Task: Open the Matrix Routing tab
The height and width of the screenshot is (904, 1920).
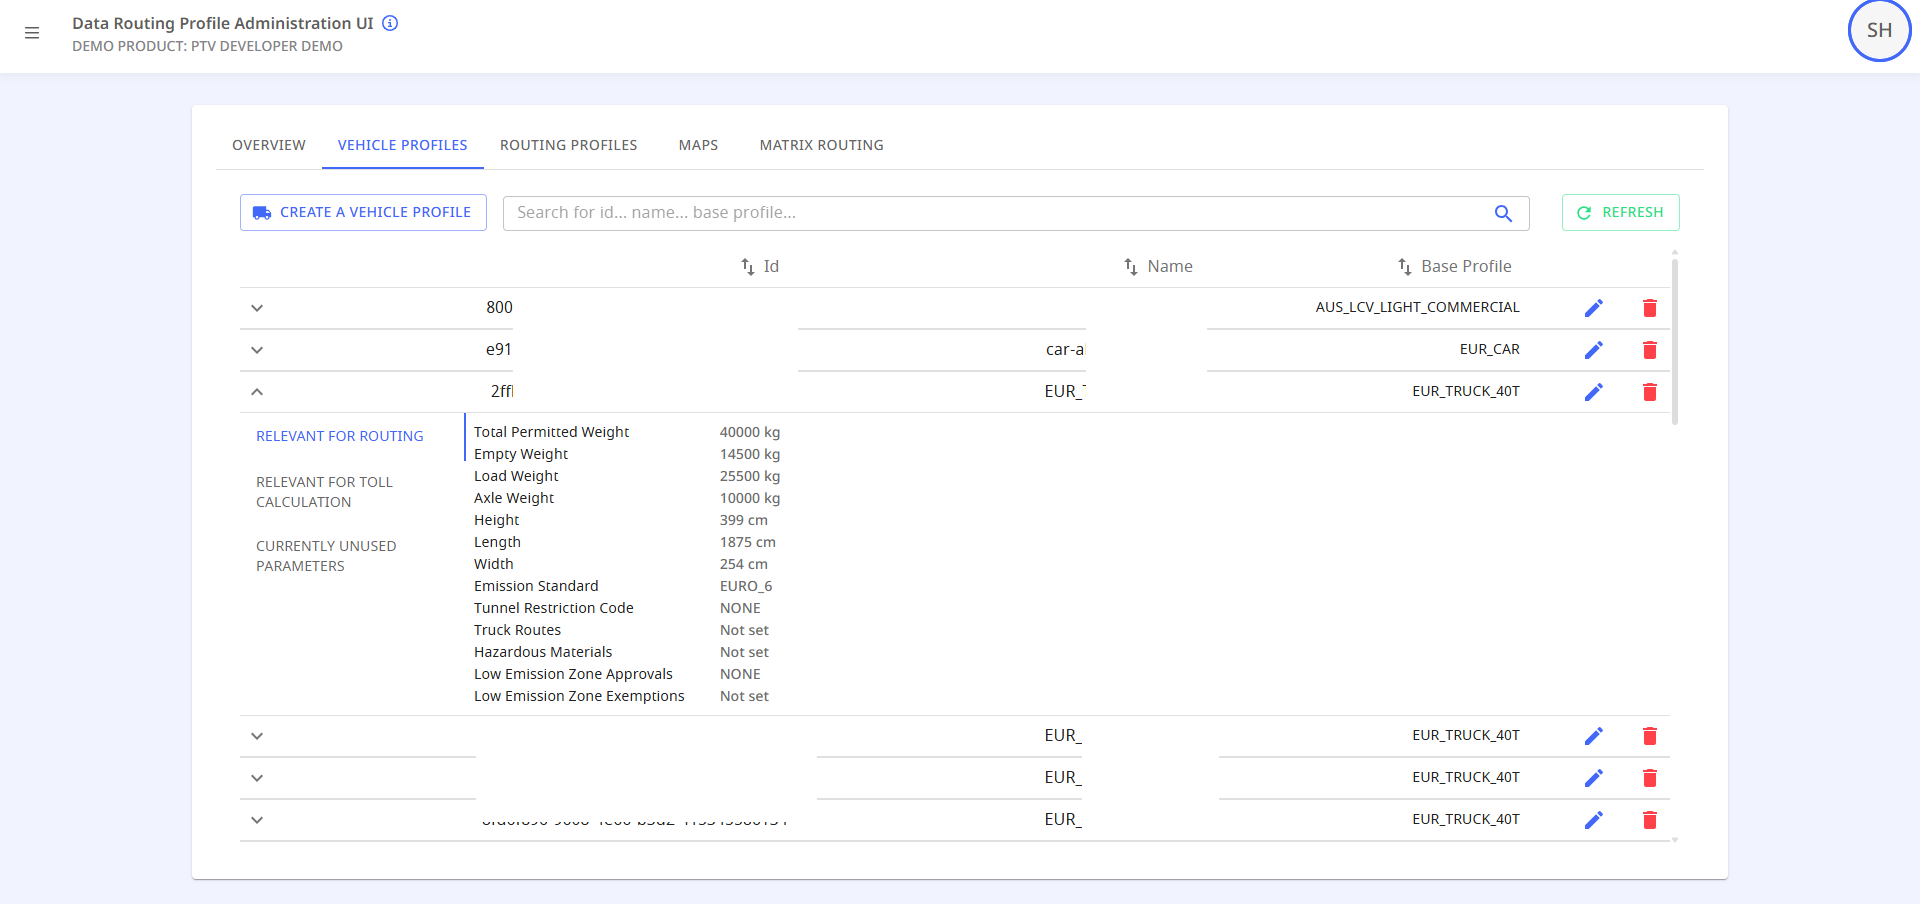Action: click(x=821, y=145)
